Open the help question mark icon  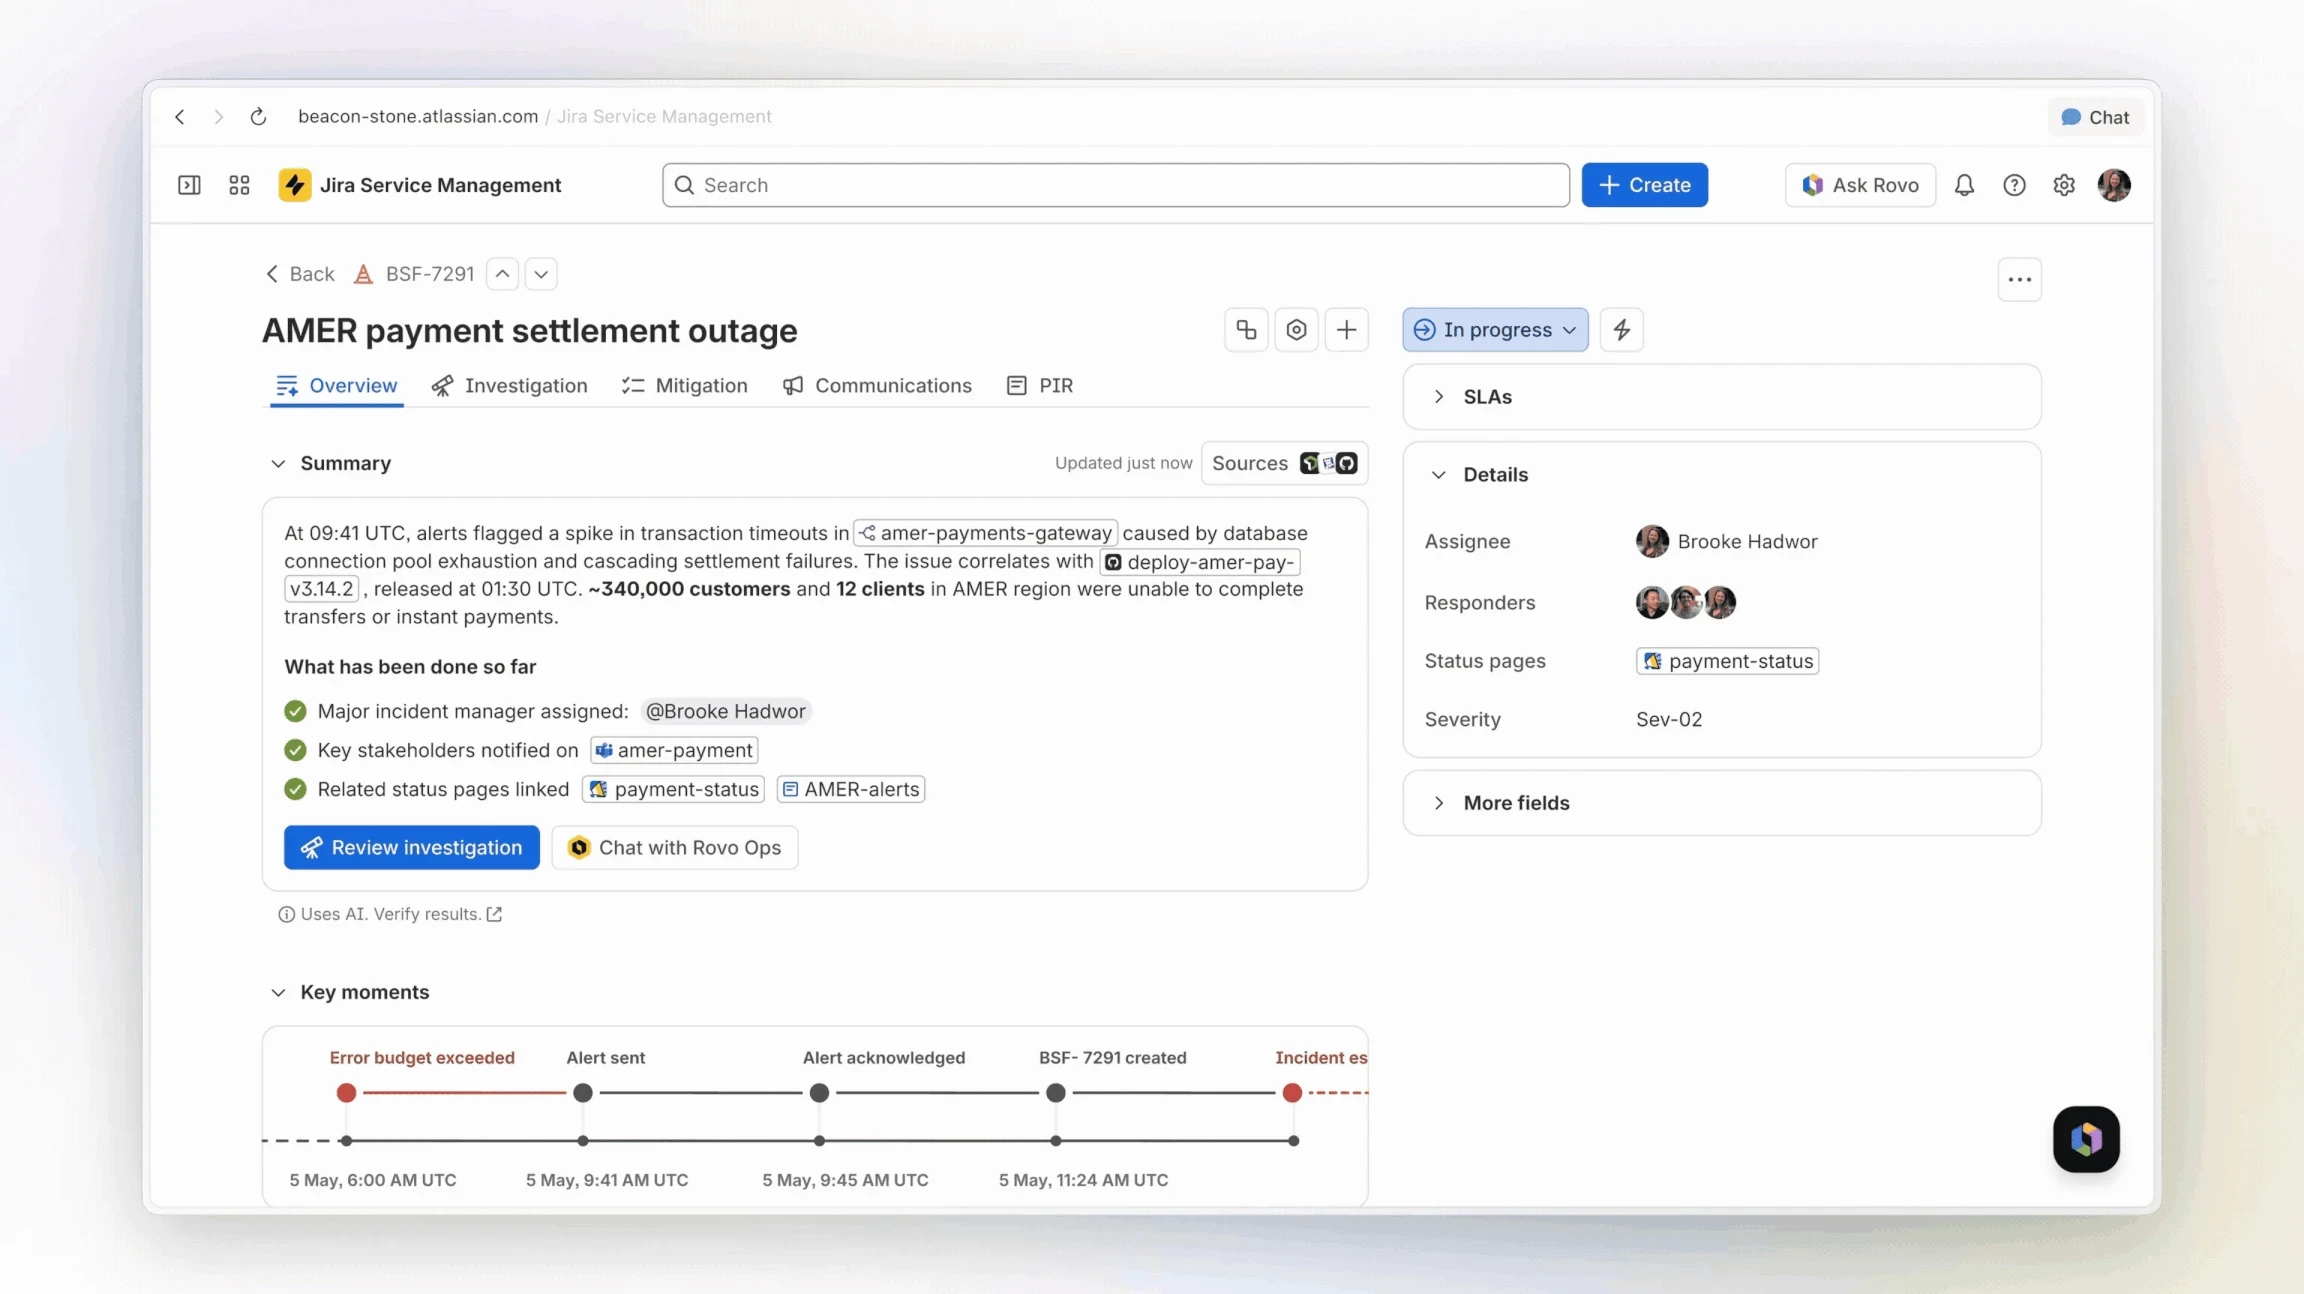click(2014, 185)
